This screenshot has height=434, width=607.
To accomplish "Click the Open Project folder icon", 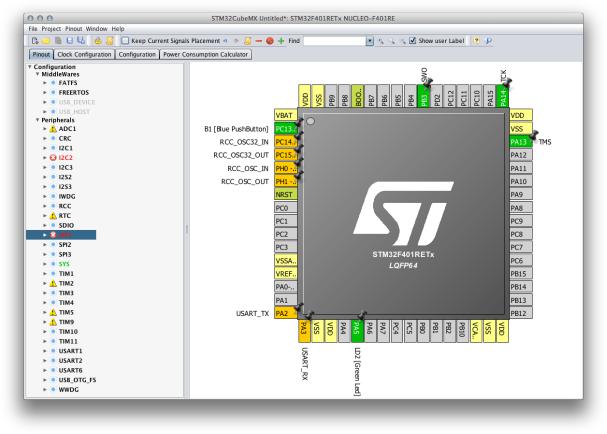I will pyautogui.click(x=46, y=41).
